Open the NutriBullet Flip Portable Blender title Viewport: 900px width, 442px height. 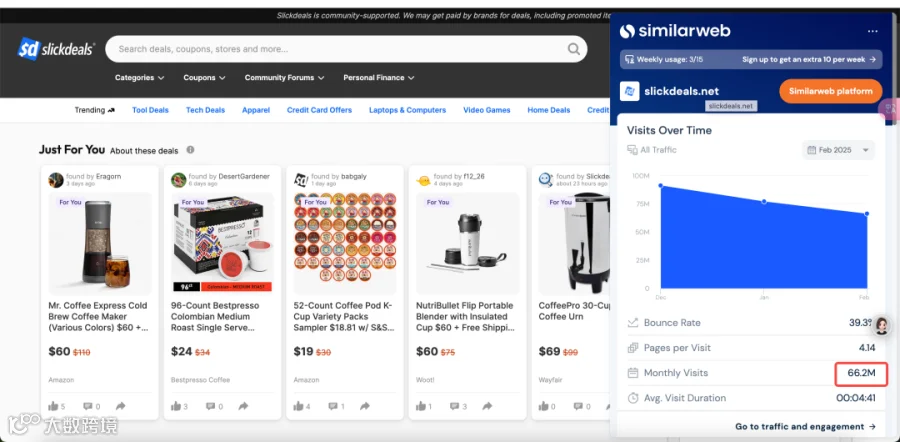point(465,316)
